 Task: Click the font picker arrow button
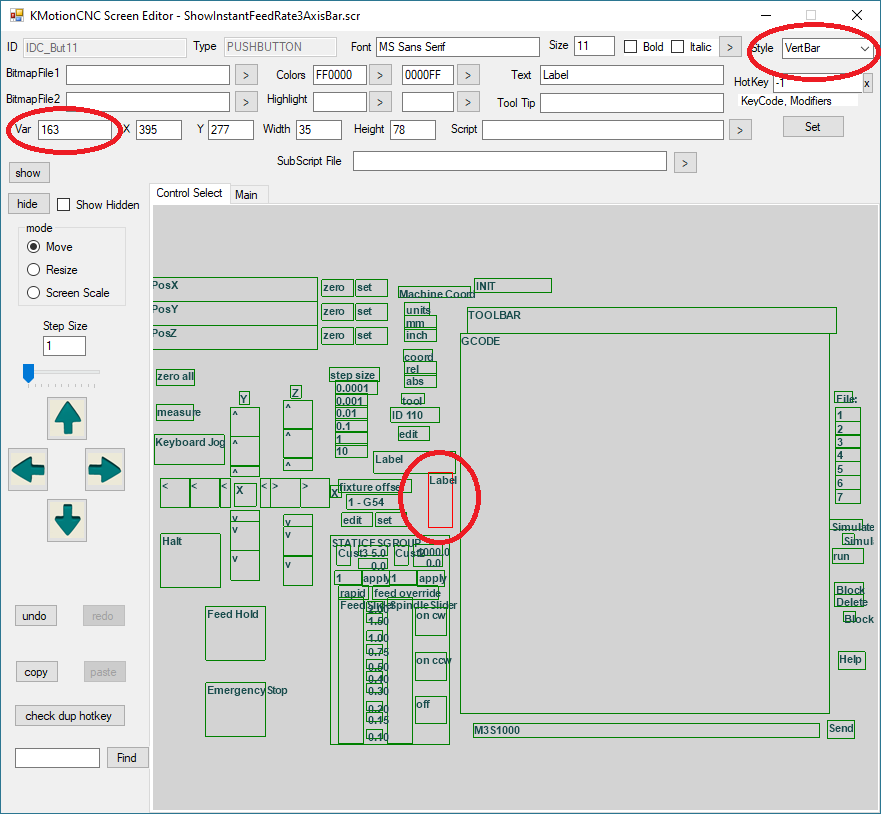pyautogui.click(x=730, y=47)
